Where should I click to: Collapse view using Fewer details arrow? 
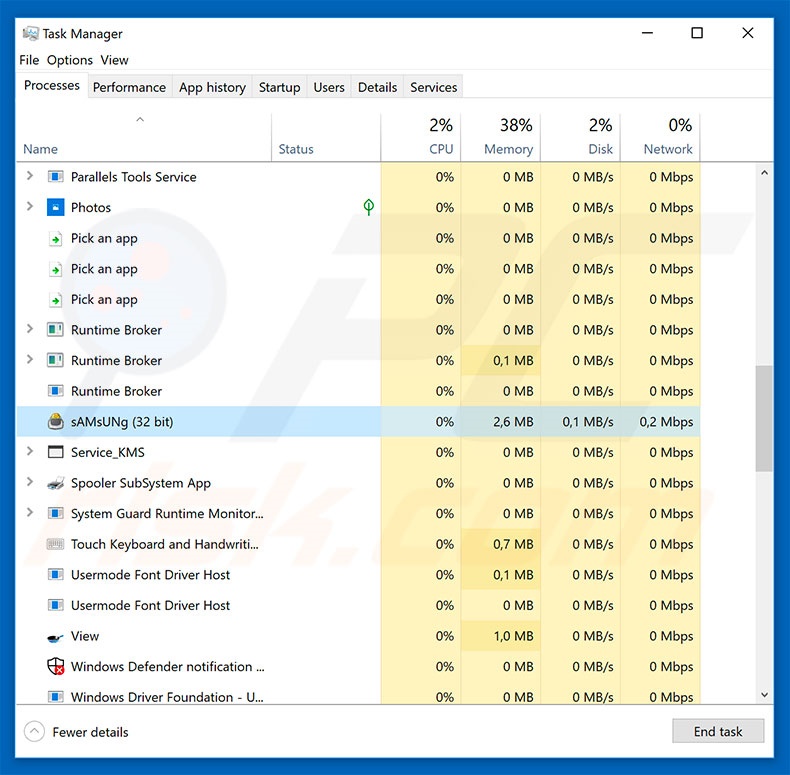(34, 732)
